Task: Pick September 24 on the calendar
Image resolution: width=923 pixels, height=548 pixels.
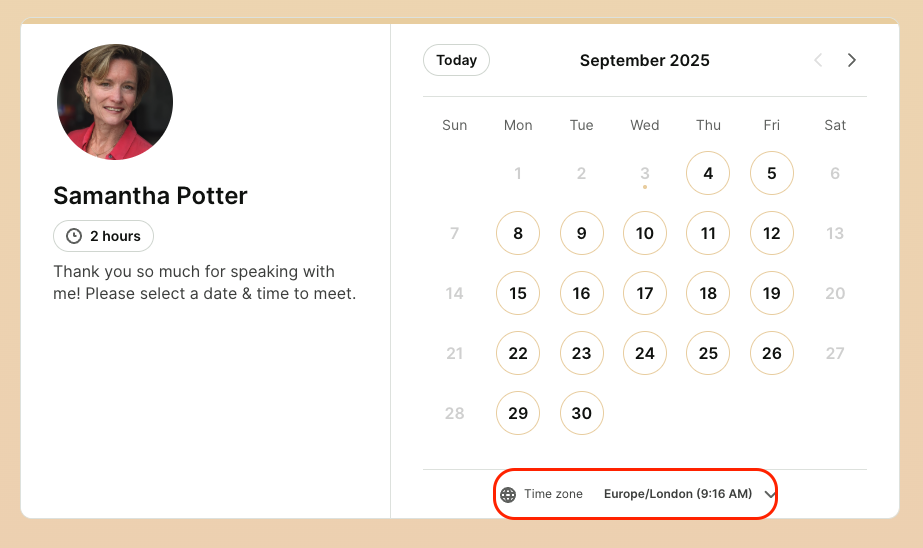Action: pyautogui.click(x=645, y=353)
